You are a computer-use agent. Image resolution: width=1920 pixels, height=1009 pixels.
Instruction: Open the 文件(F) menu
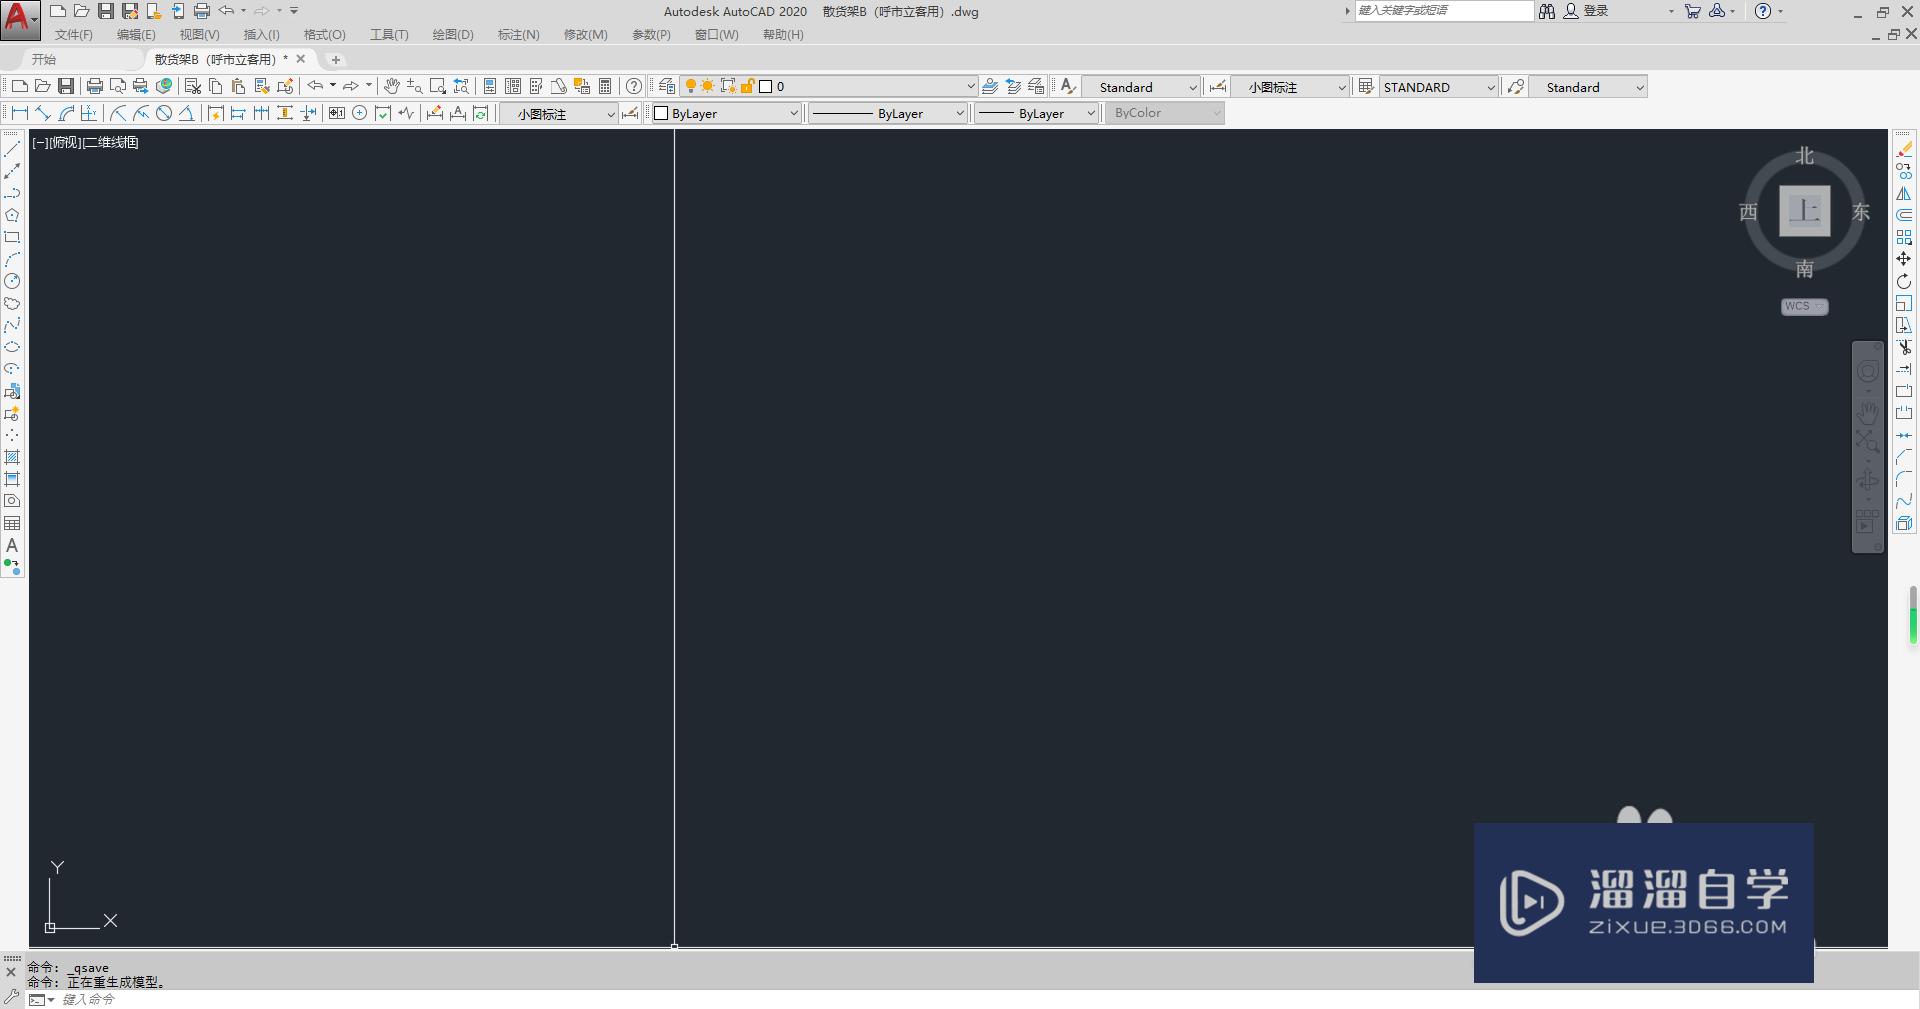pos(74,35)
